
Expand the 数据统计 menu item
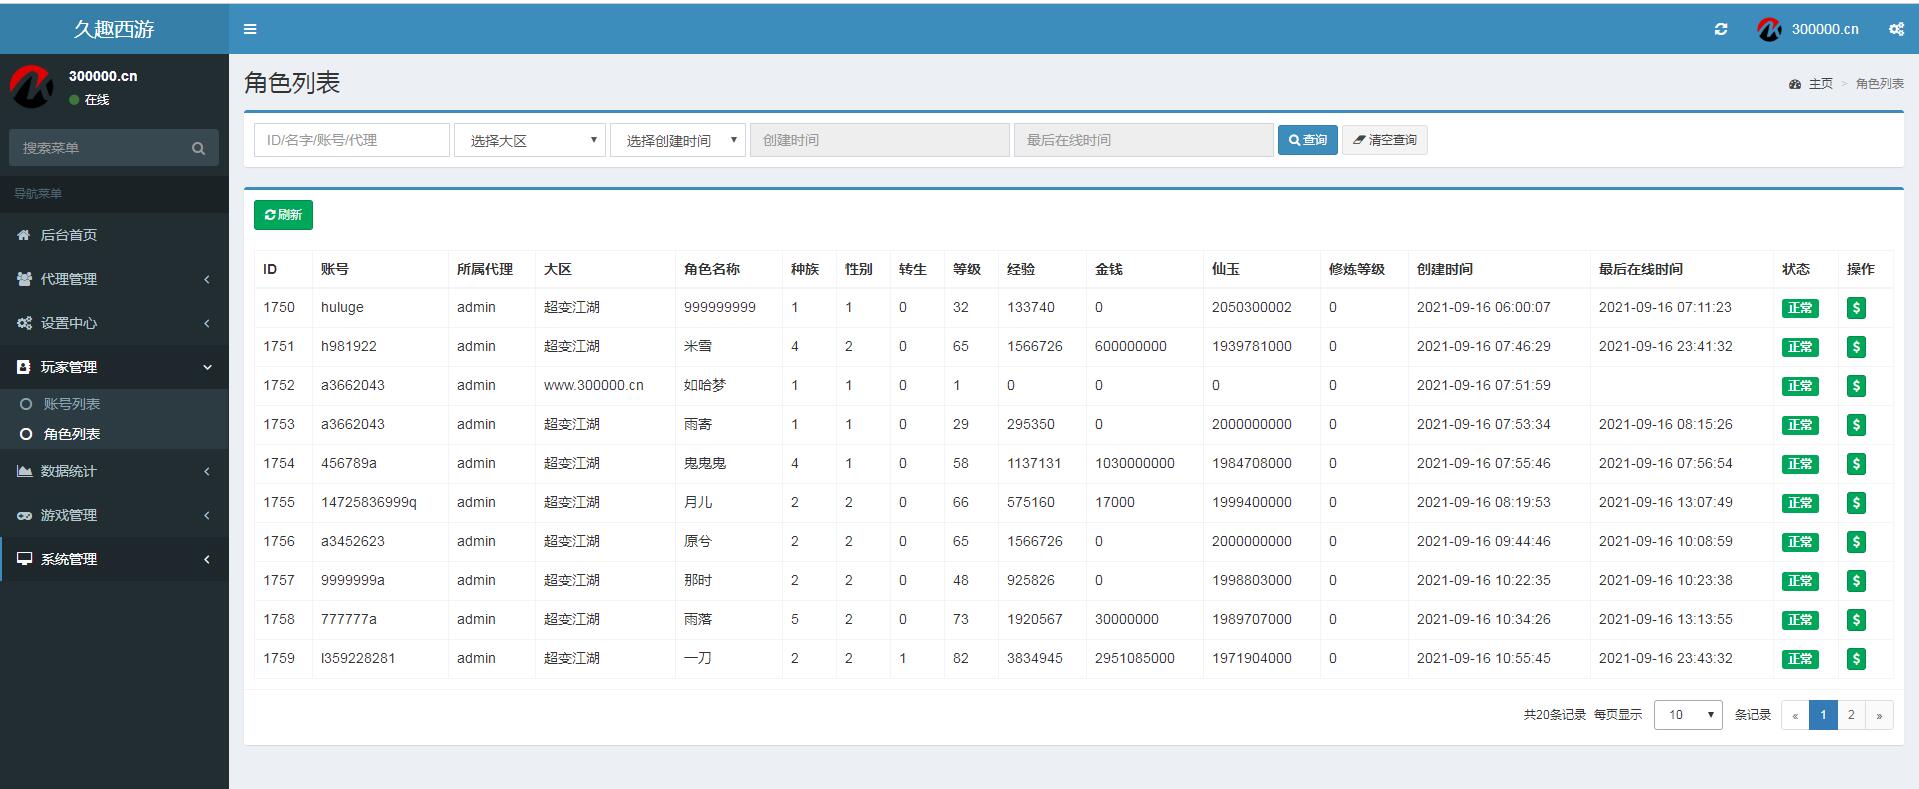click(x=114, y=471)
